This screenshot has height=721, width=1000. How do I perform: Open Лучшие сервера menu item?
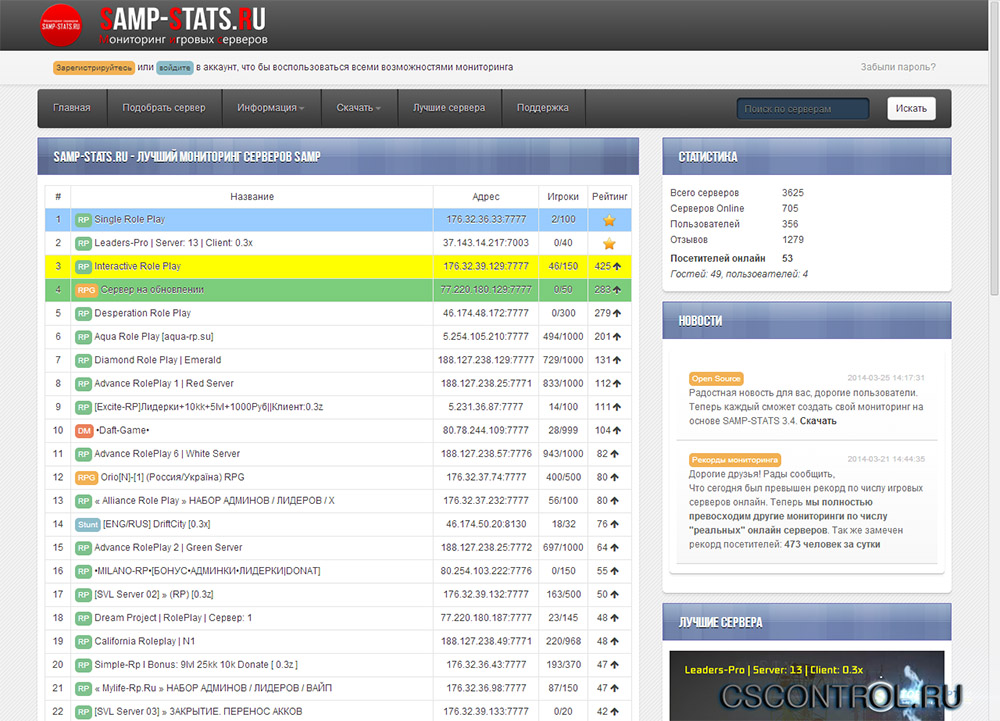pos(449,108)
